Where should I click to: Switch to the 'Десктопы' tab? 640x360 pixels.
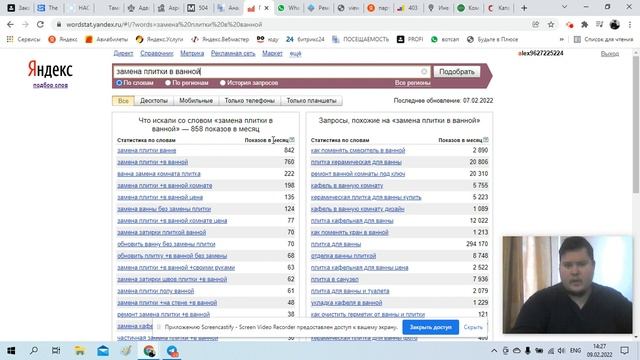(x=154, y=100)
